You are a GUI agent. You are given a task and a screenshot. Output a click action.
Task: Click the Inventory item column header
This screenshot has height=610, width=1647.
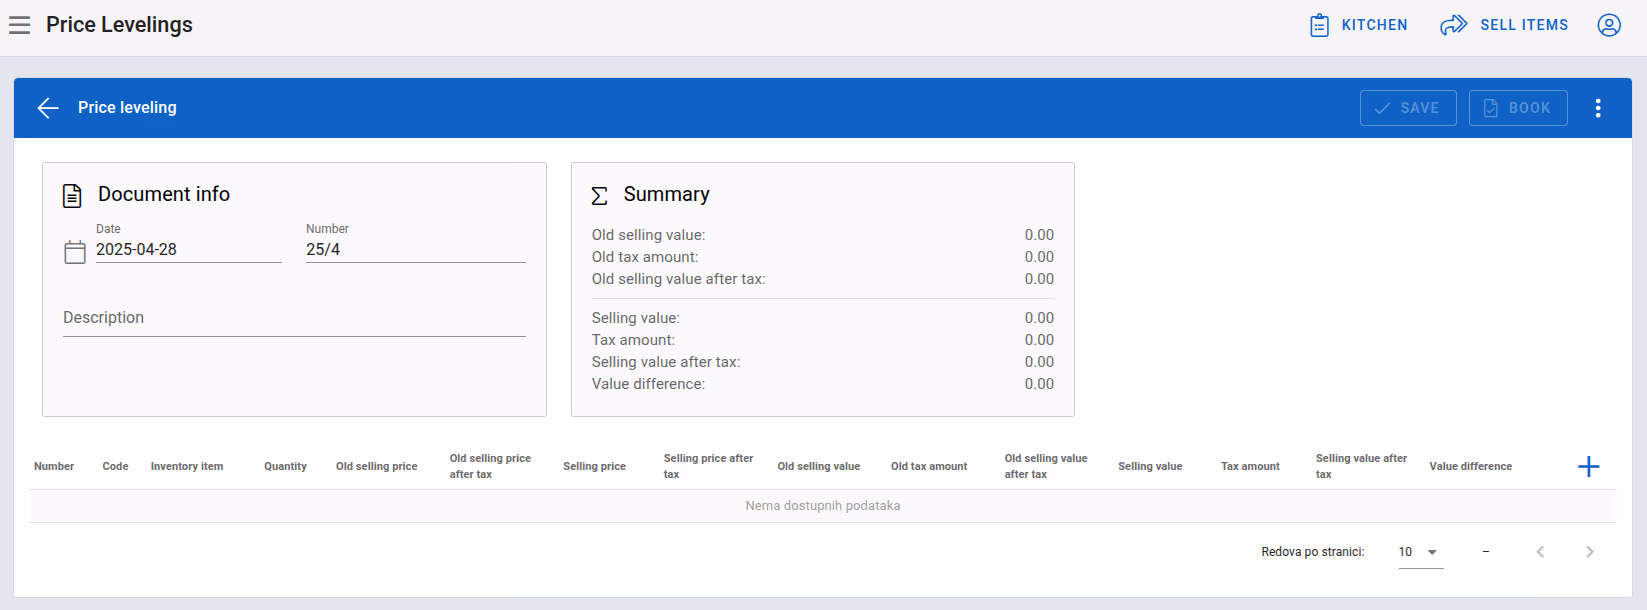click(187, 466)
